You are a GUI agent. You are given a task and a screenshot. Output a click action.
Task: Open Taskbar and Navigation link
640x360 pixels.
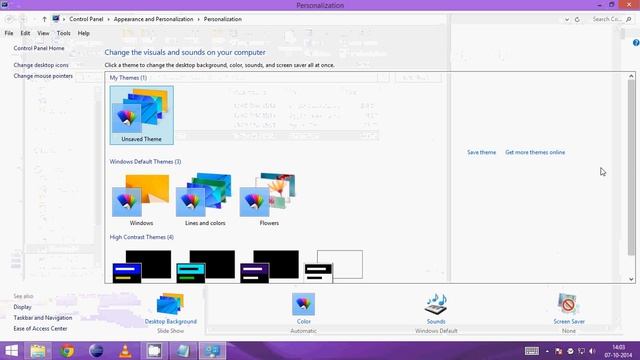click(x=43, y=318)
